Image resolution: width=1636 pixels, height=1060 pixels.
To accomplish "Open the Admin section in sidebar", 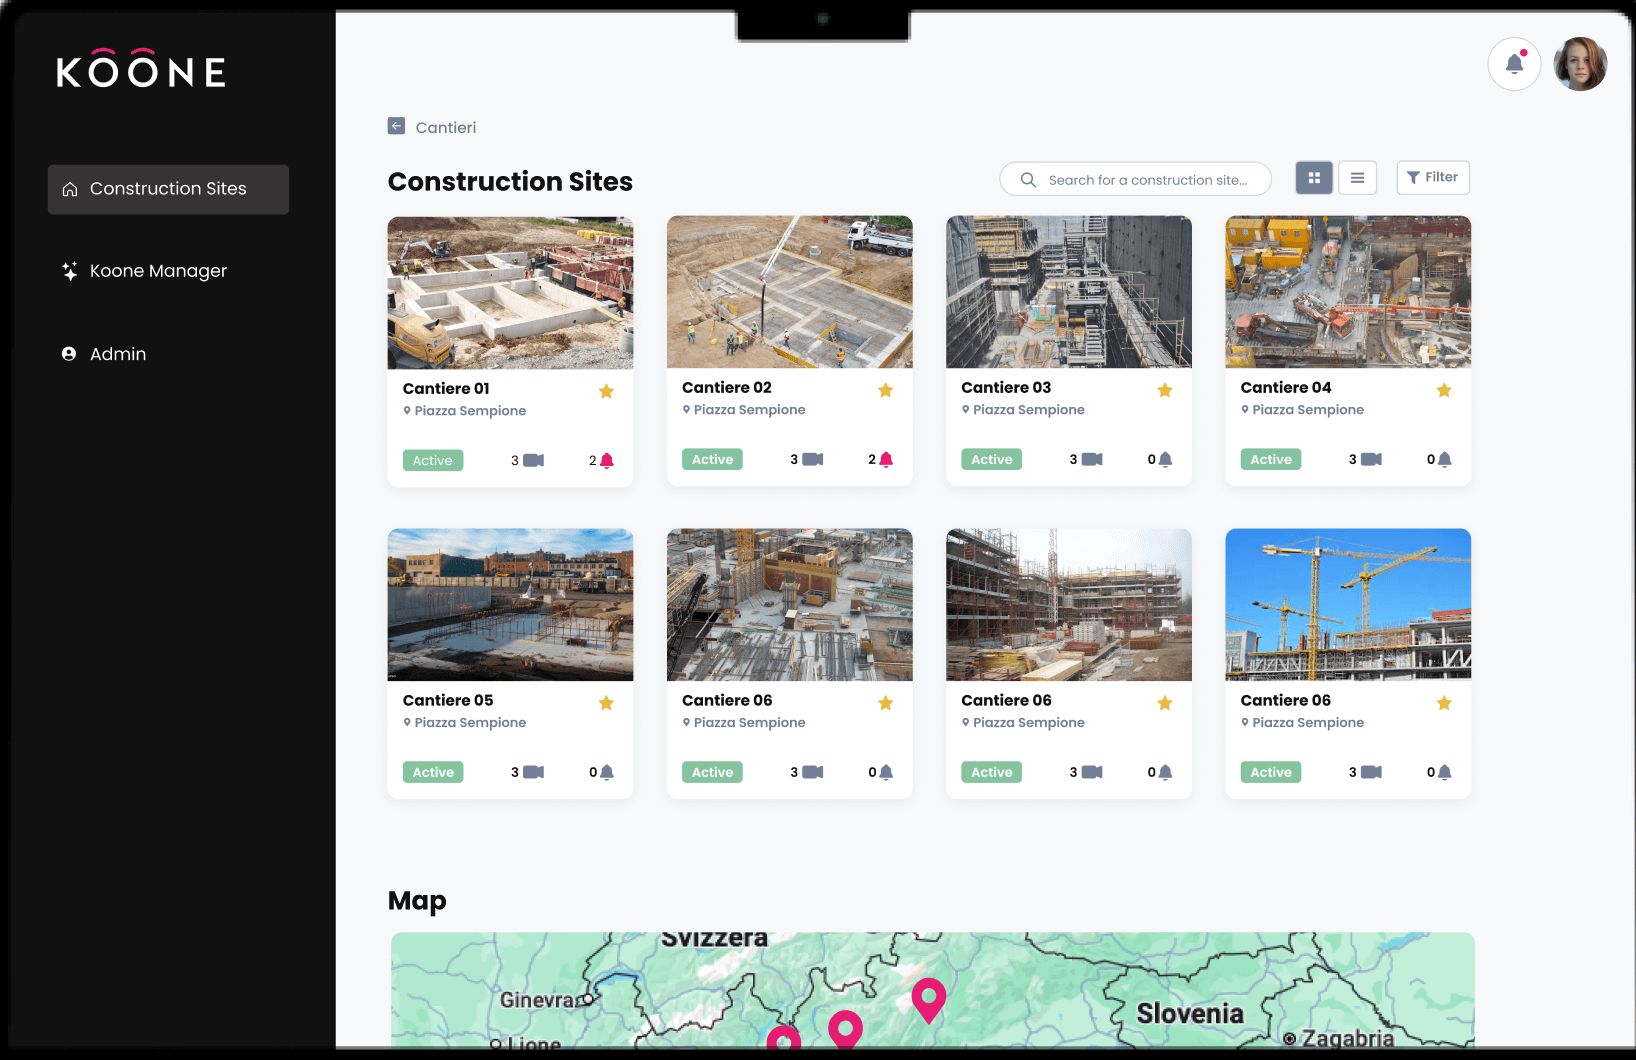I will click(x=117, y=353).
